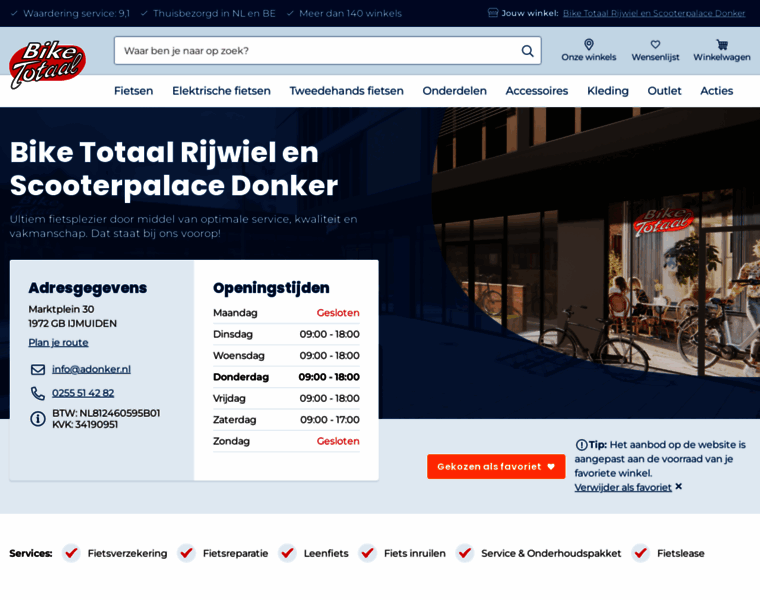Screen dimensions: 760x600
Task: Focus the 'Waar ben je naar op zoek?' search field
Action: point(328,51)
